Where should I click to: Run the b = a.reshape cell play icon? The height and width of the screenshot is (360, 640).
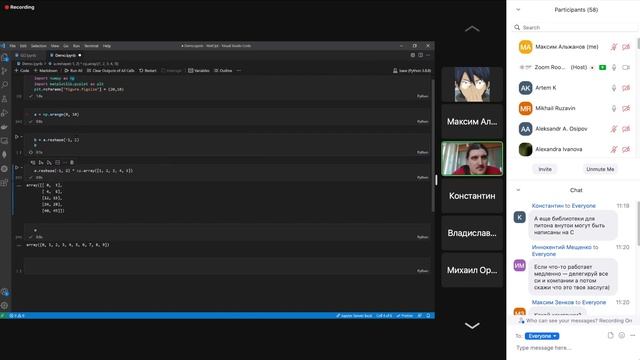(17, 137)
